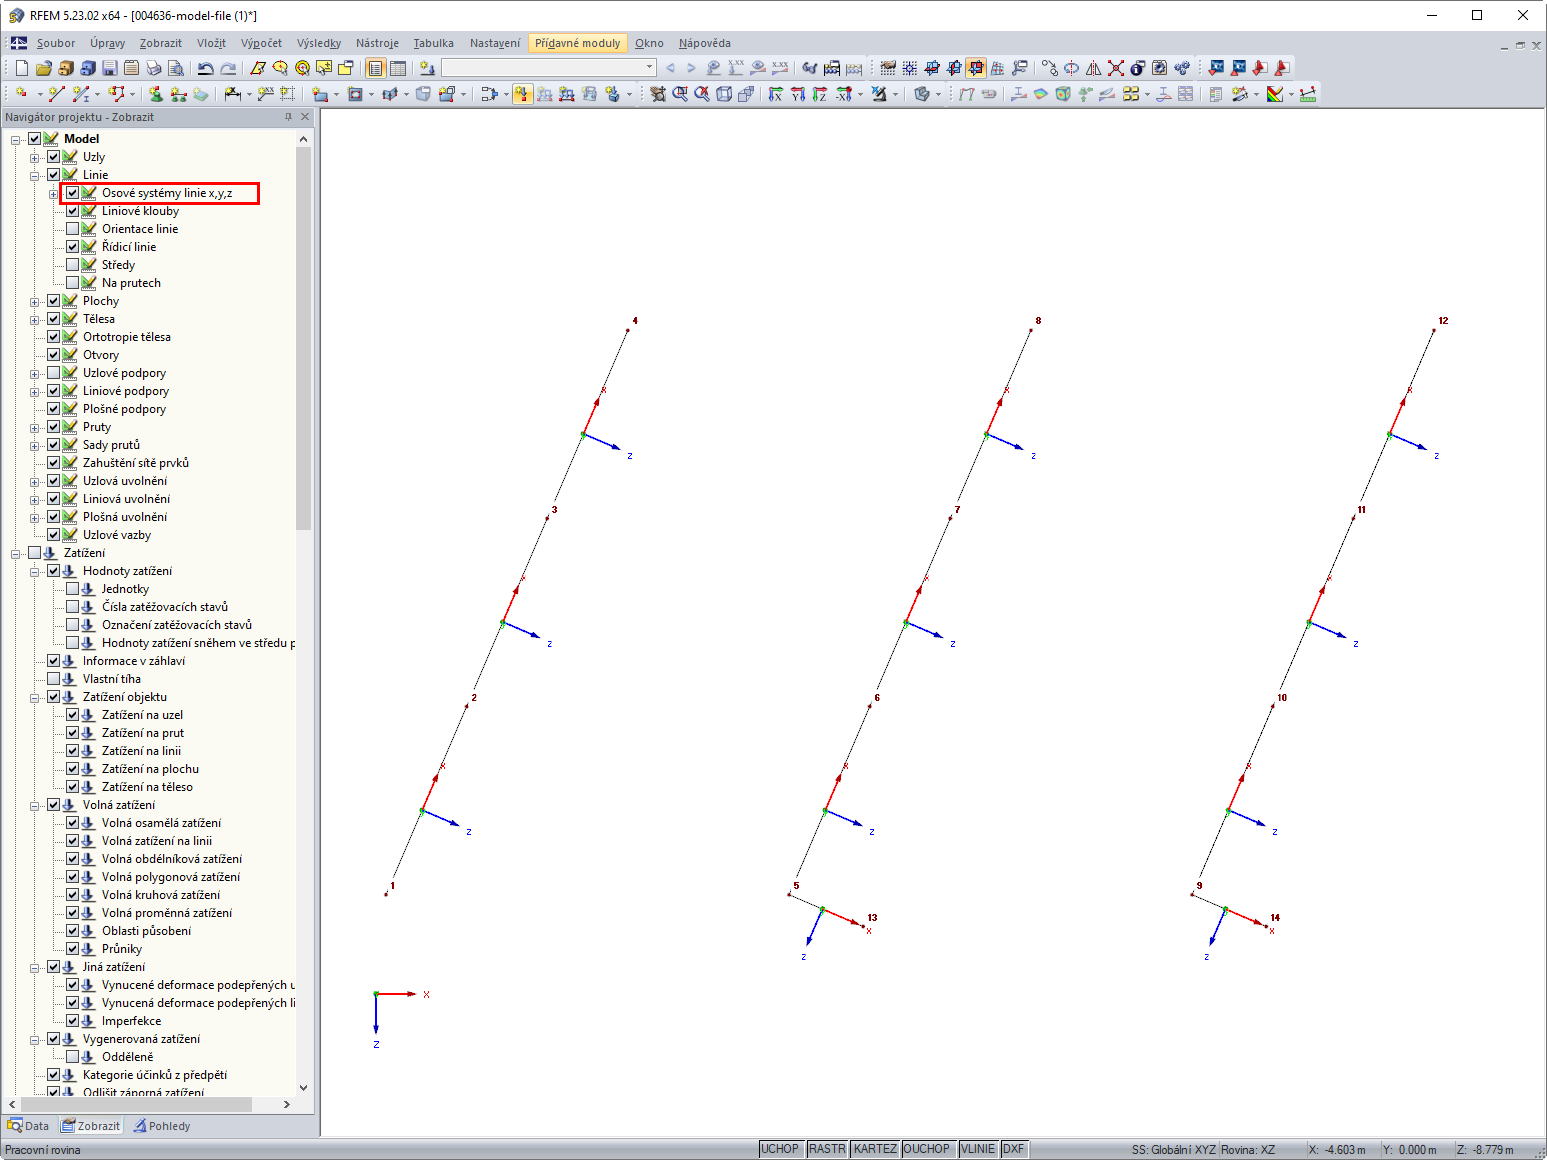
Task: Click the mirror tool icon
Action: 1093,68
